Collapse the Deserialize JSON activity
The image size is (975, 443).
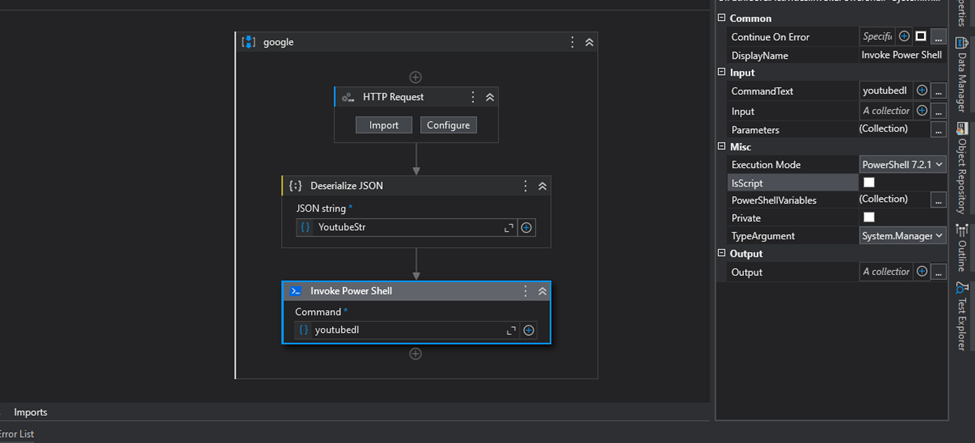click(542, 186)
